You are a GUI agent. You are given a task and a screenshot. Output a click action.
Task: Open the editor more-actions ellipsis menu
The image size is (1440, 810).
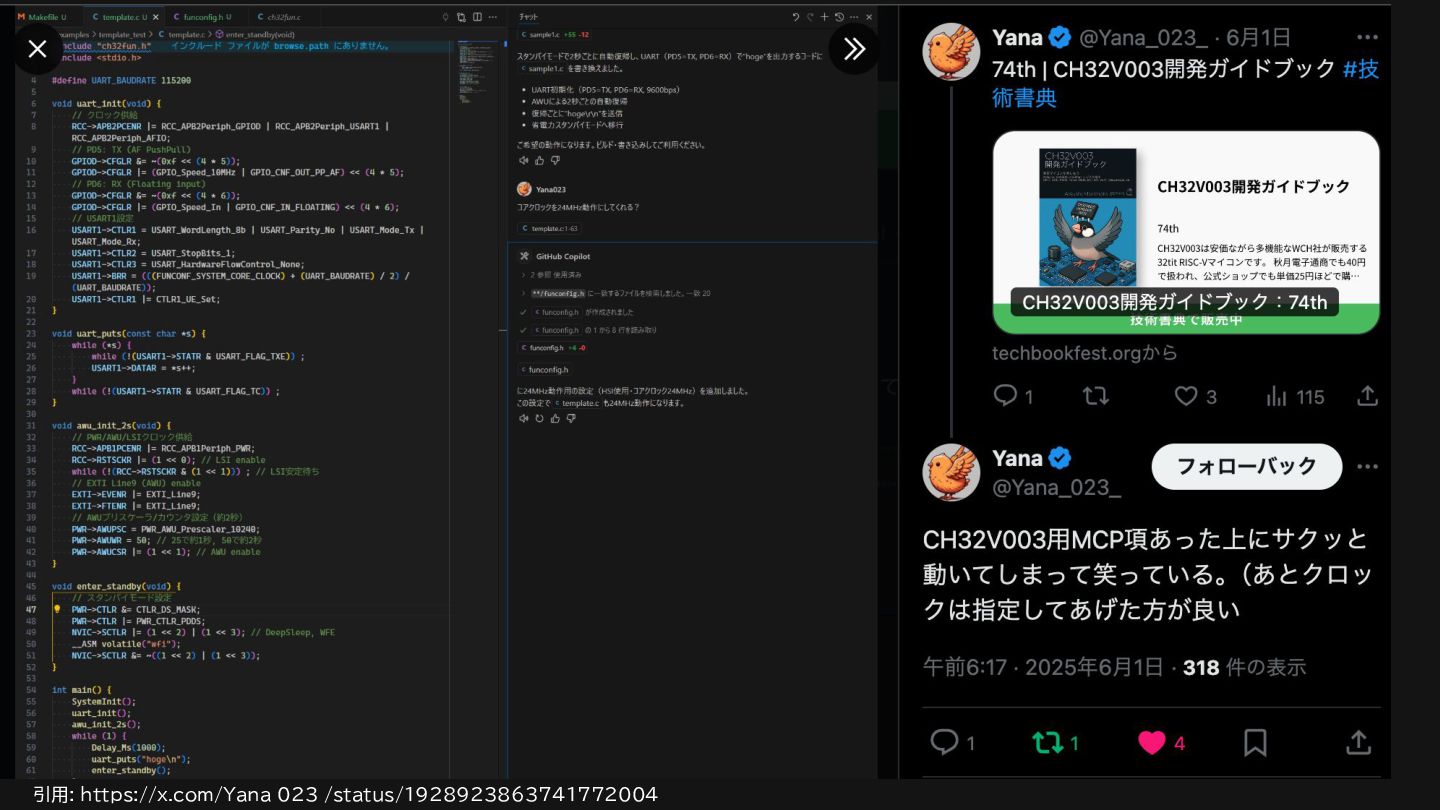click(x=493, y=17)
